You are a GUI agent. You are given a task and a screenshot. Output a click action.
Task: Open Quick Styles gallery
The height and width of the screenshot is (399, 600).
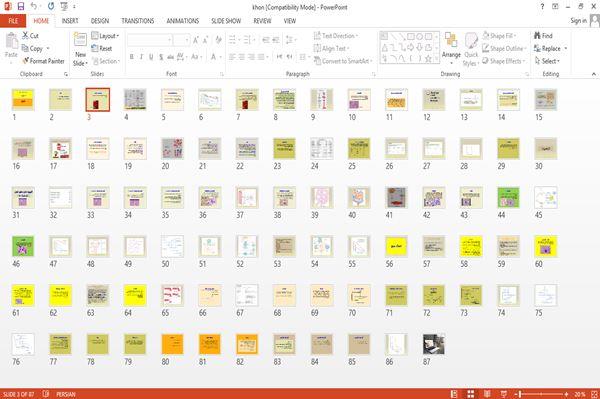coord(471,50)
